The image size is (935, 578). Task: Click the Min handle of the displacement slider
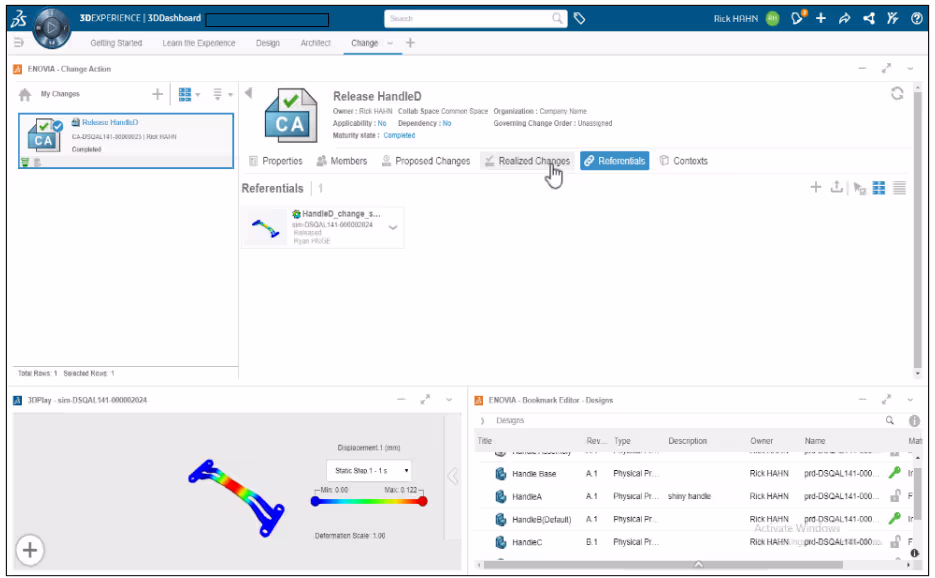click(x=315, y=501)
